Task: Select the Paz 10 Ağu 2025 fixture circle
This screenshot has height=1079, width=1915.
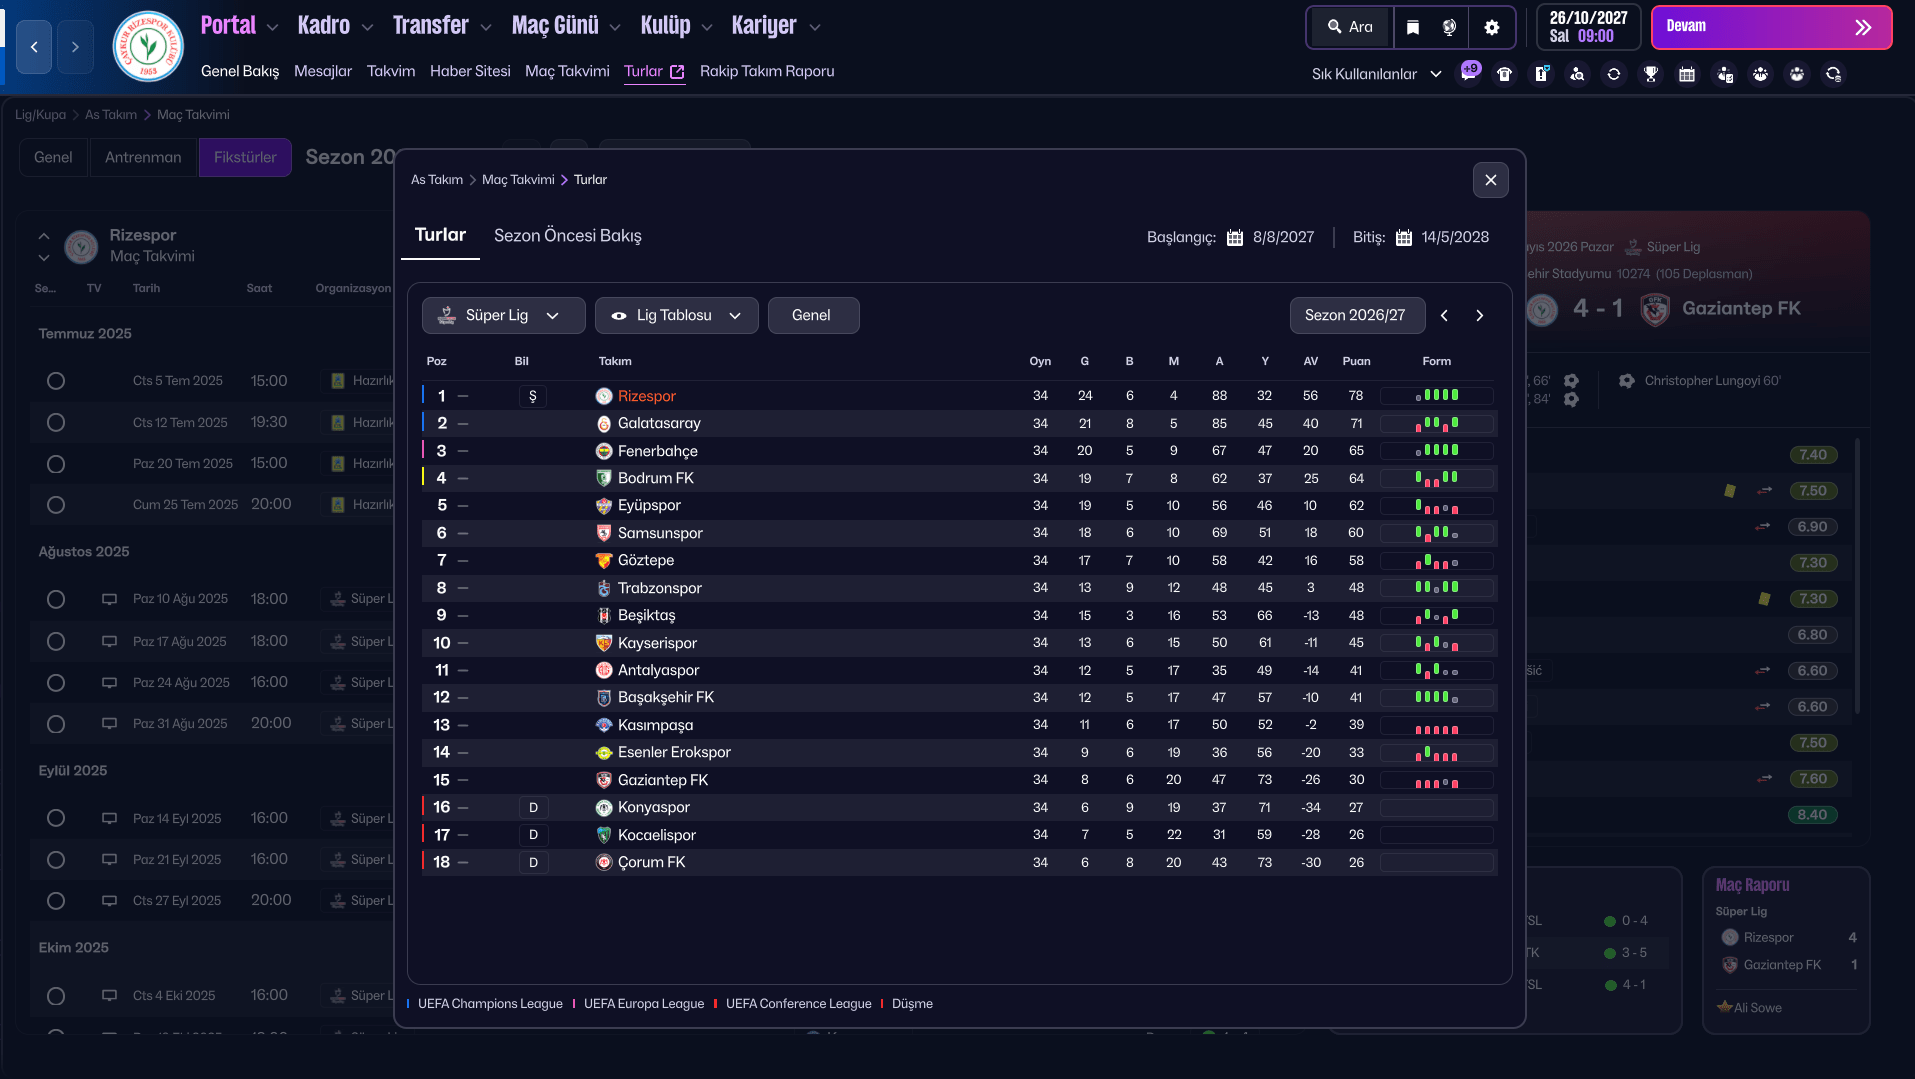Action: [56, 599]
